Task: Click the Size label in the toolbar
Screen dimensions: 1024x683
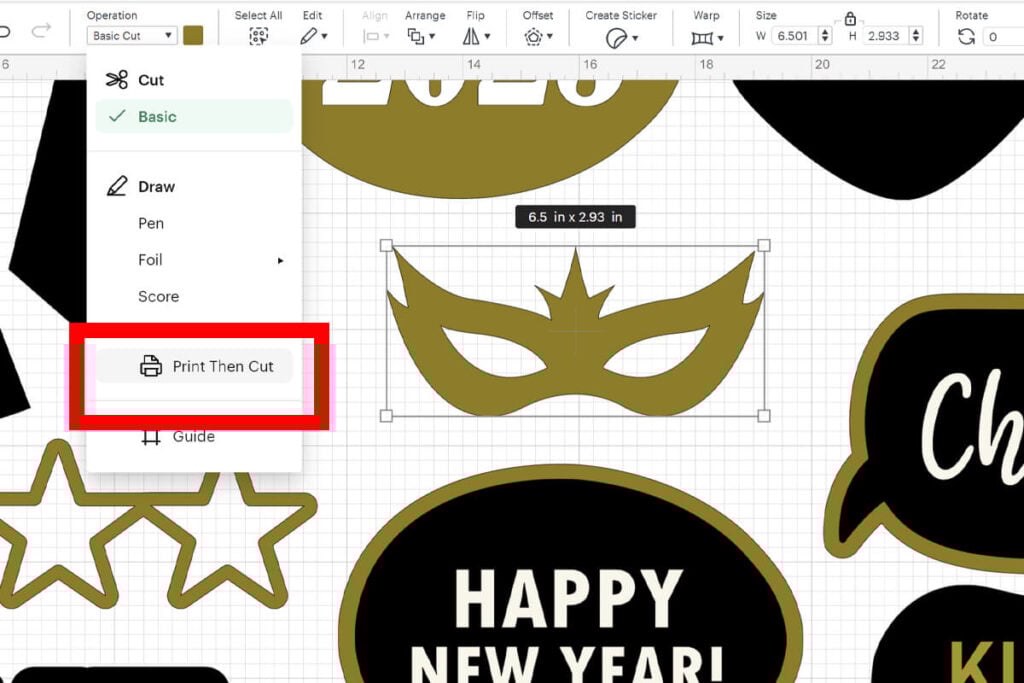Action: [766, 15]
